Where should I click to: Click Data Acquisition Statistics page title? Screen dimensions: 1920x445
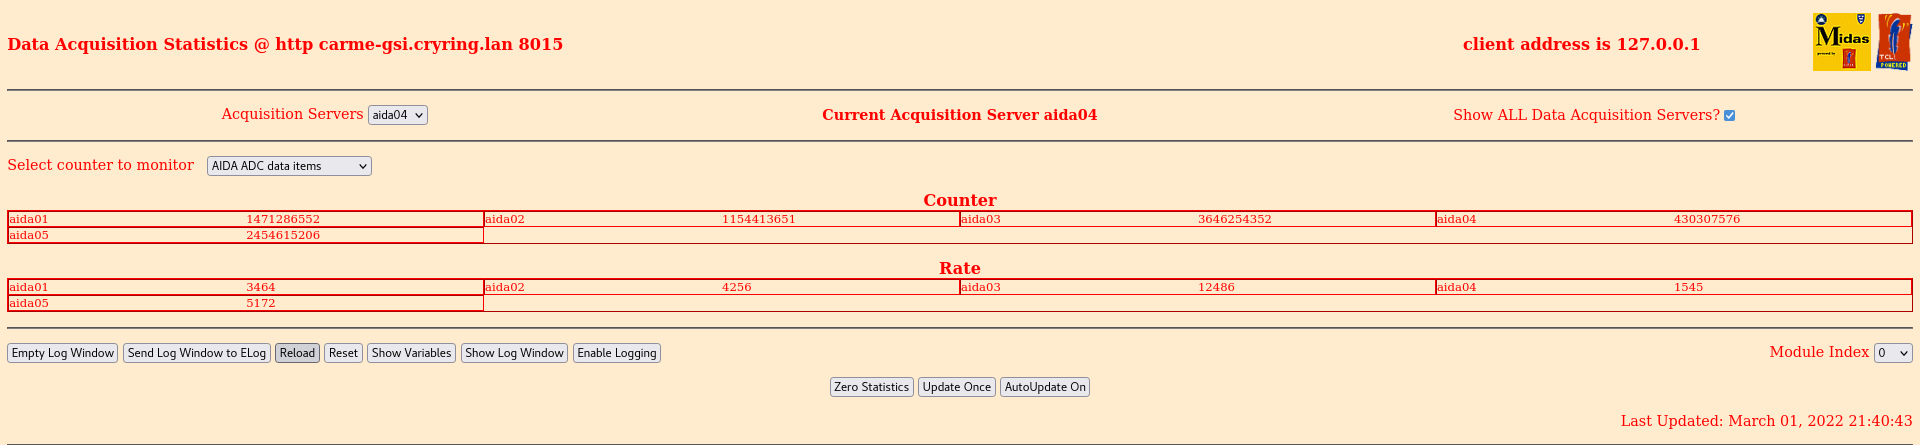(x=285, y=44)
